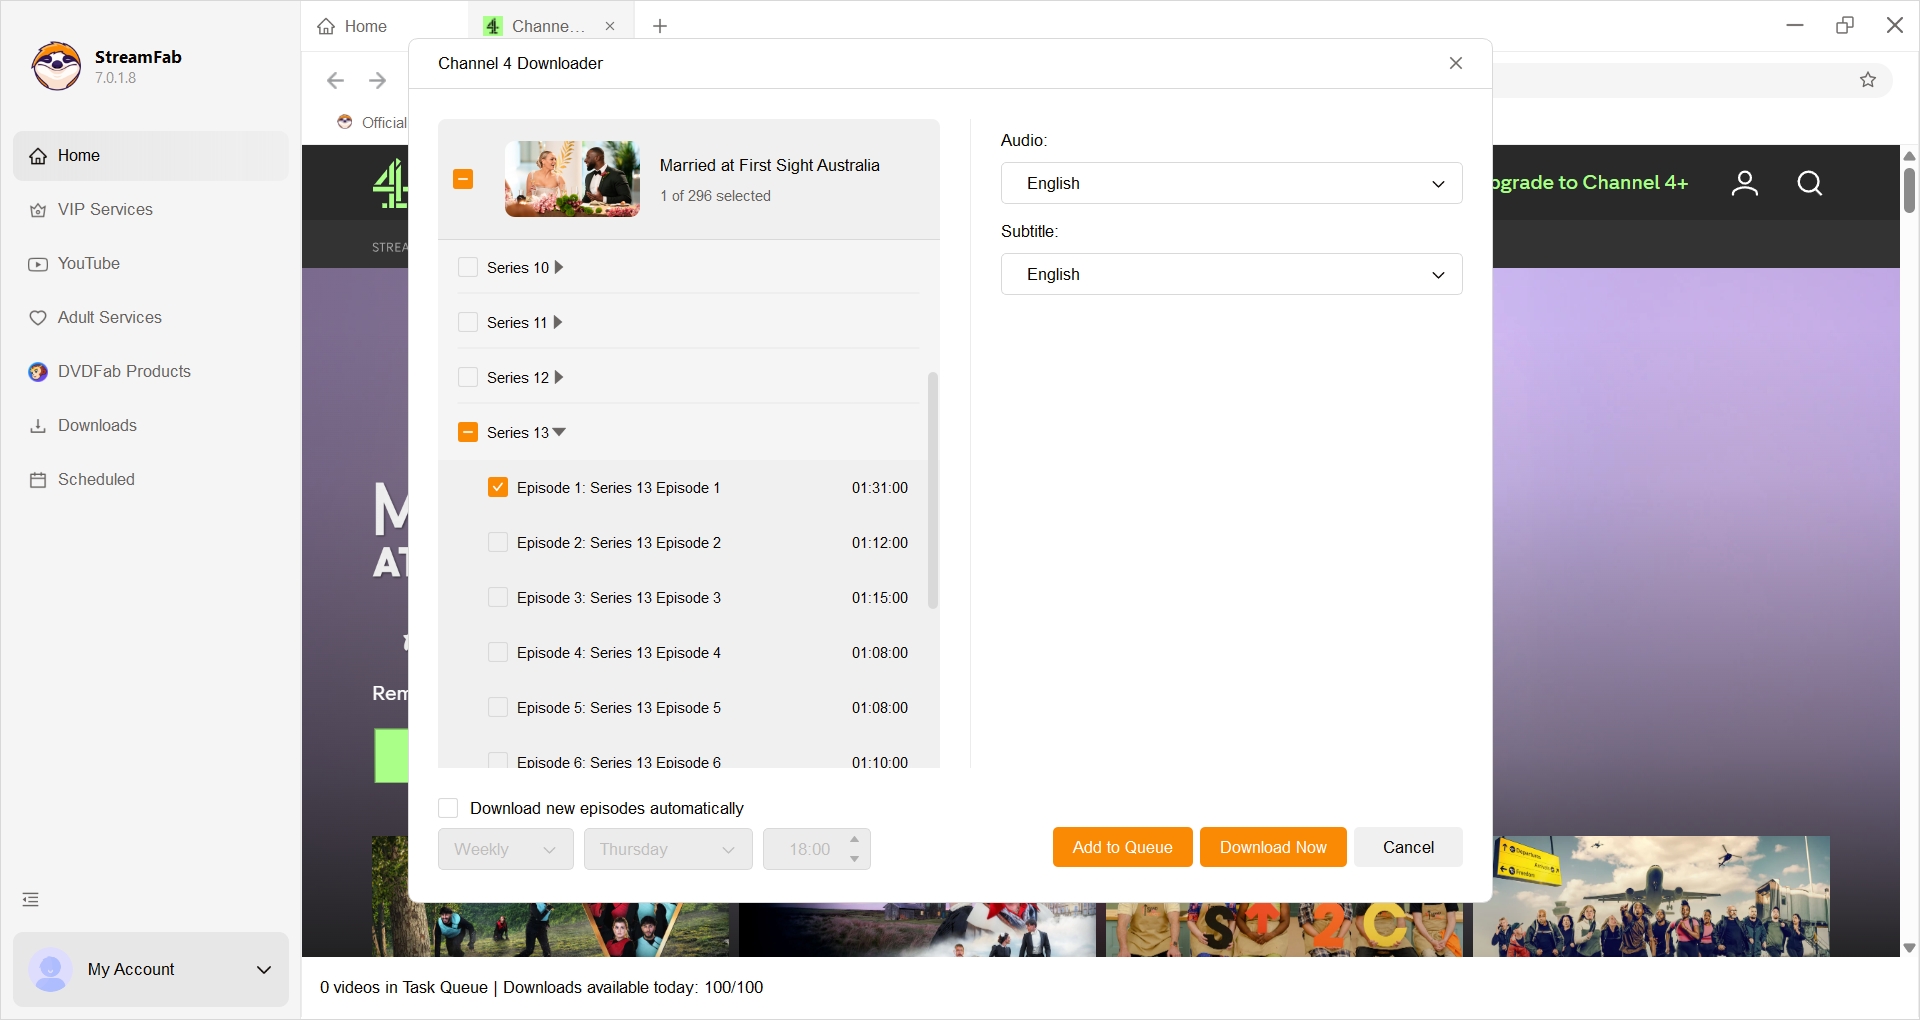1920x1020 pixels.
Task: Uncheck Episode 1 of Series 13
Action: click(498, 488)
